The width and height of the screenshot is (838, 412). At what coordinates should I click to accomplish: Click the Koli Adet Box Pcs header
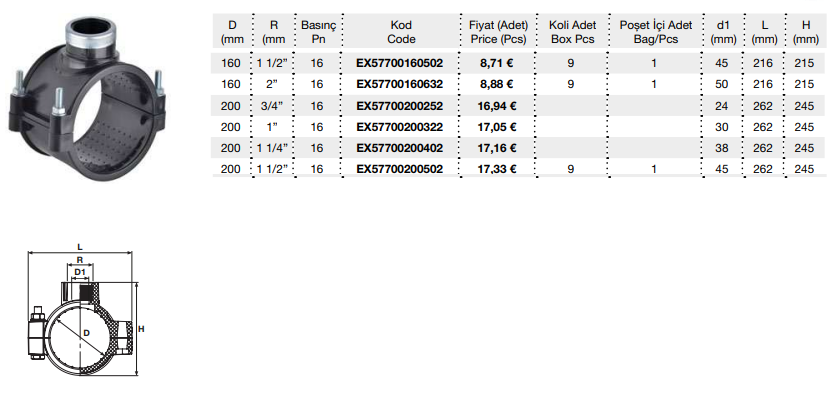(x=570, y=31)
